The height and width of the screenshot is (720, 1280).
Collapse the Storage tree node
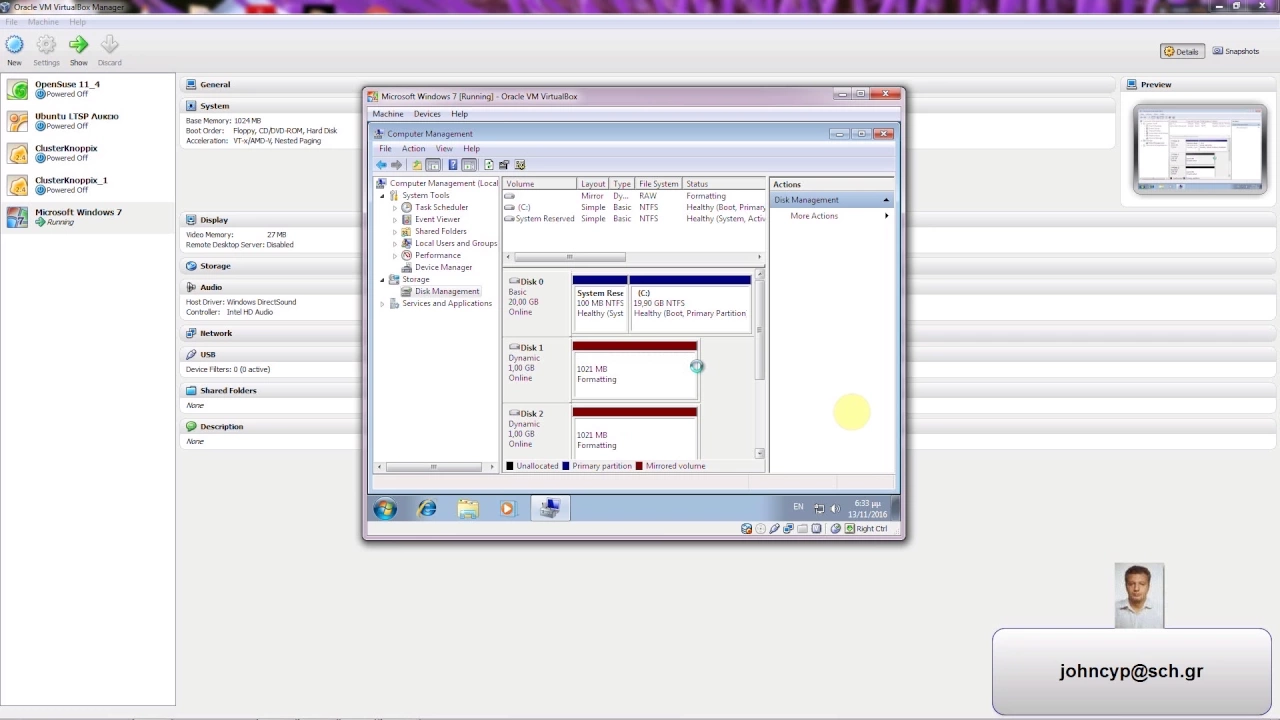[x=382, y=280]
